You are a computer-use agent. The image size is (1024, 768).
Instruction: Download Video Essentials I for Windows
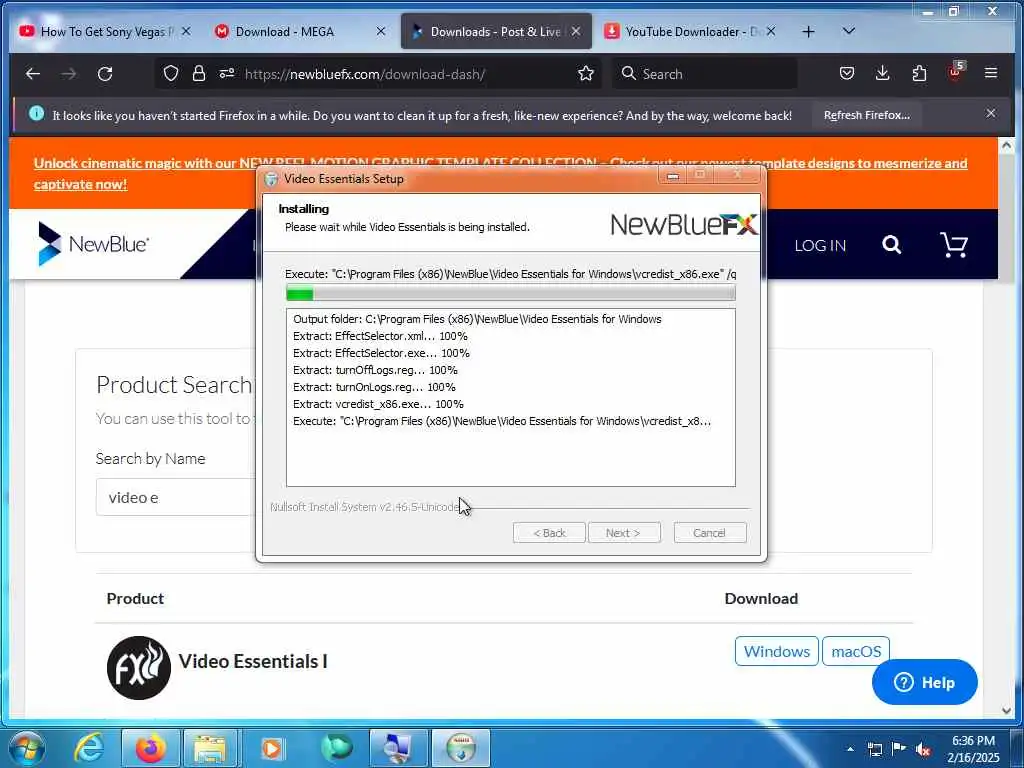[776, 651]
